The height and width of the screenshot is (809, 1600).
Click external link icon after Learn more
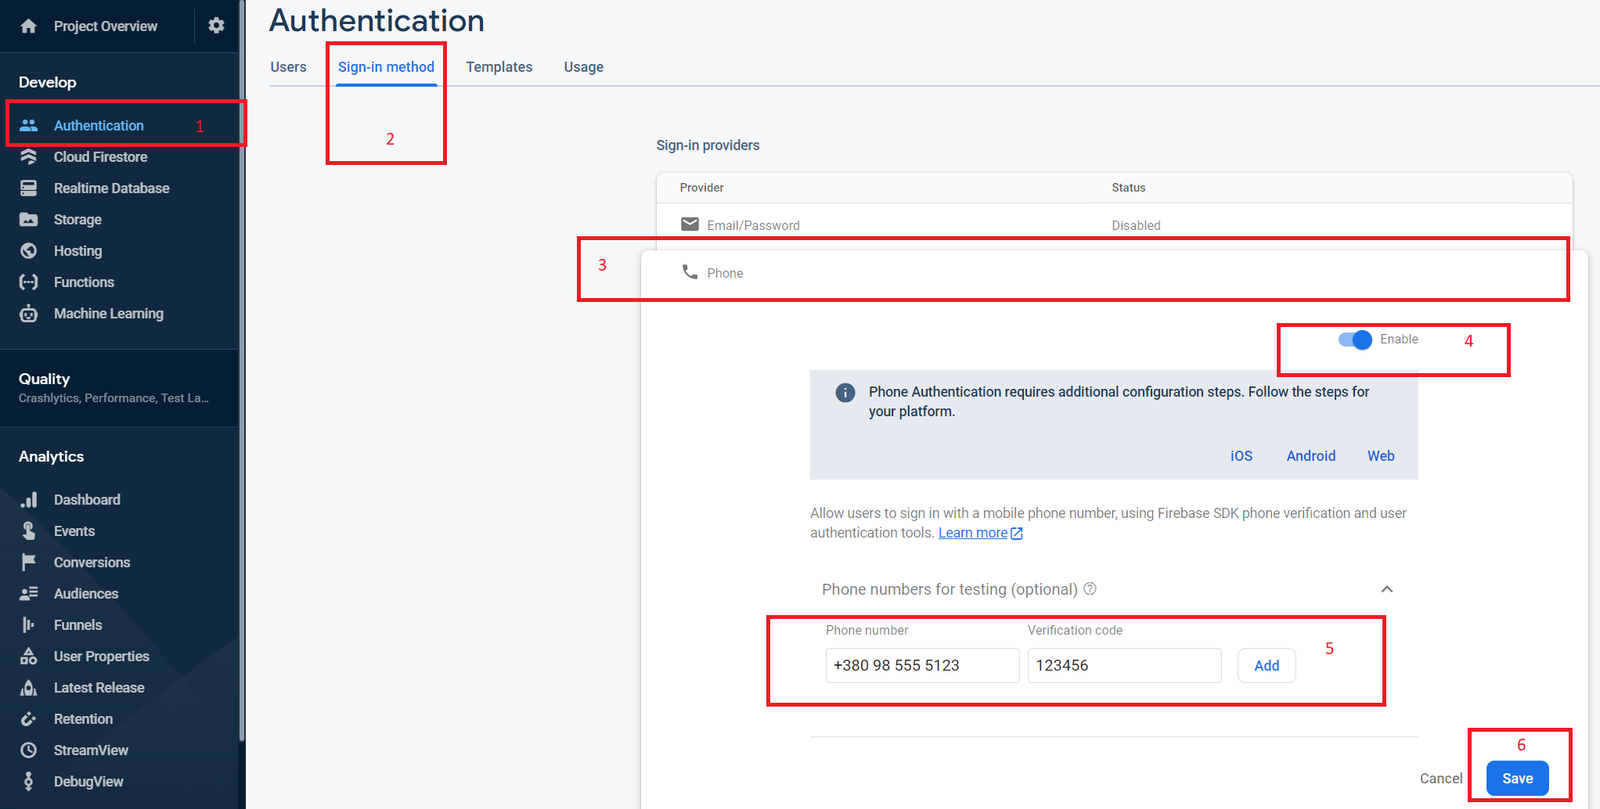coord(1017,534)
